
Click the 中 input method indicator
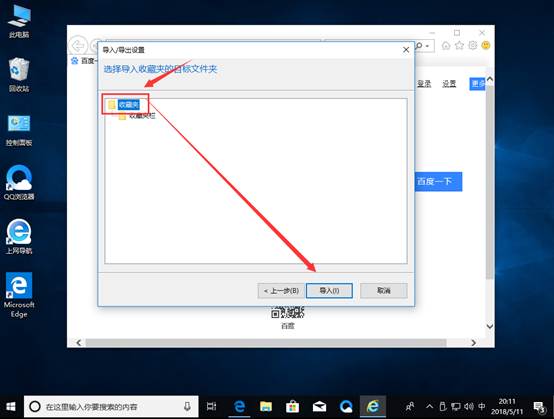(482, 407)
